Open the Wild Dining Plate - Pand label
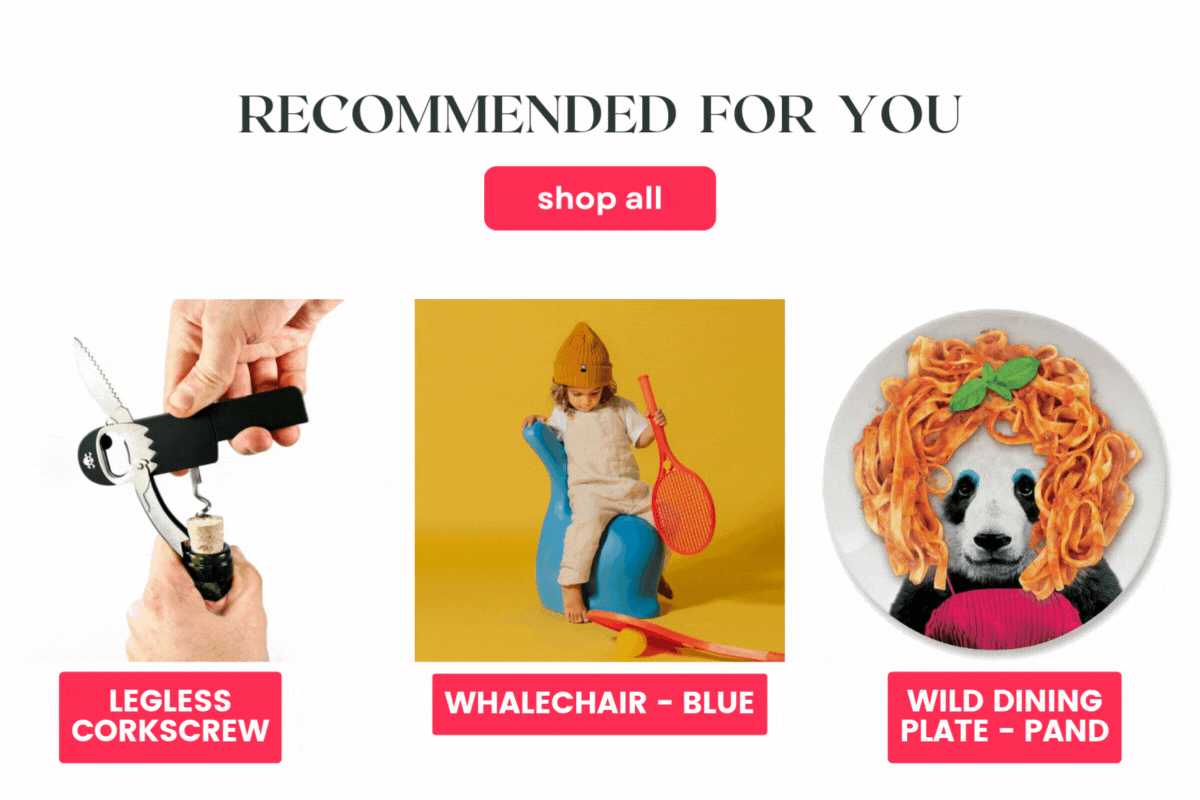The image size is (1200, 800). point(1004,717)
